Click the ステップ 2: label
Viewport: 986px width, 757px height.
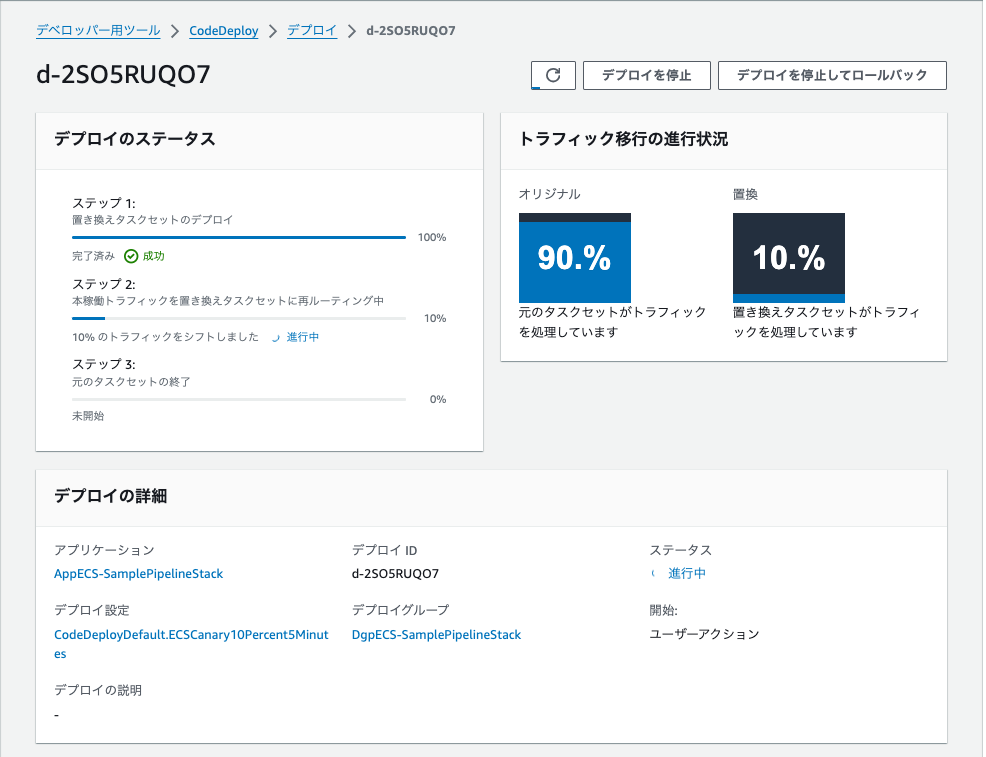click(x=104, y=284)
